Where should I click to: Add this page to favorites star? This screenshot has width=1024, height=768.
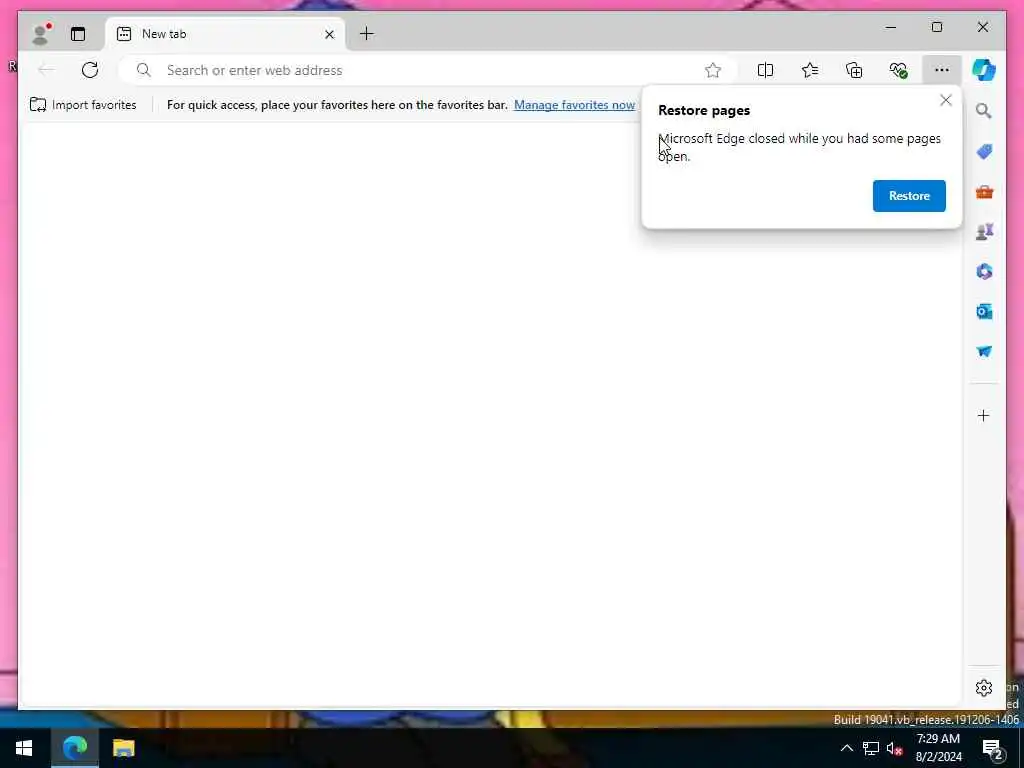[x=712, y=70]
